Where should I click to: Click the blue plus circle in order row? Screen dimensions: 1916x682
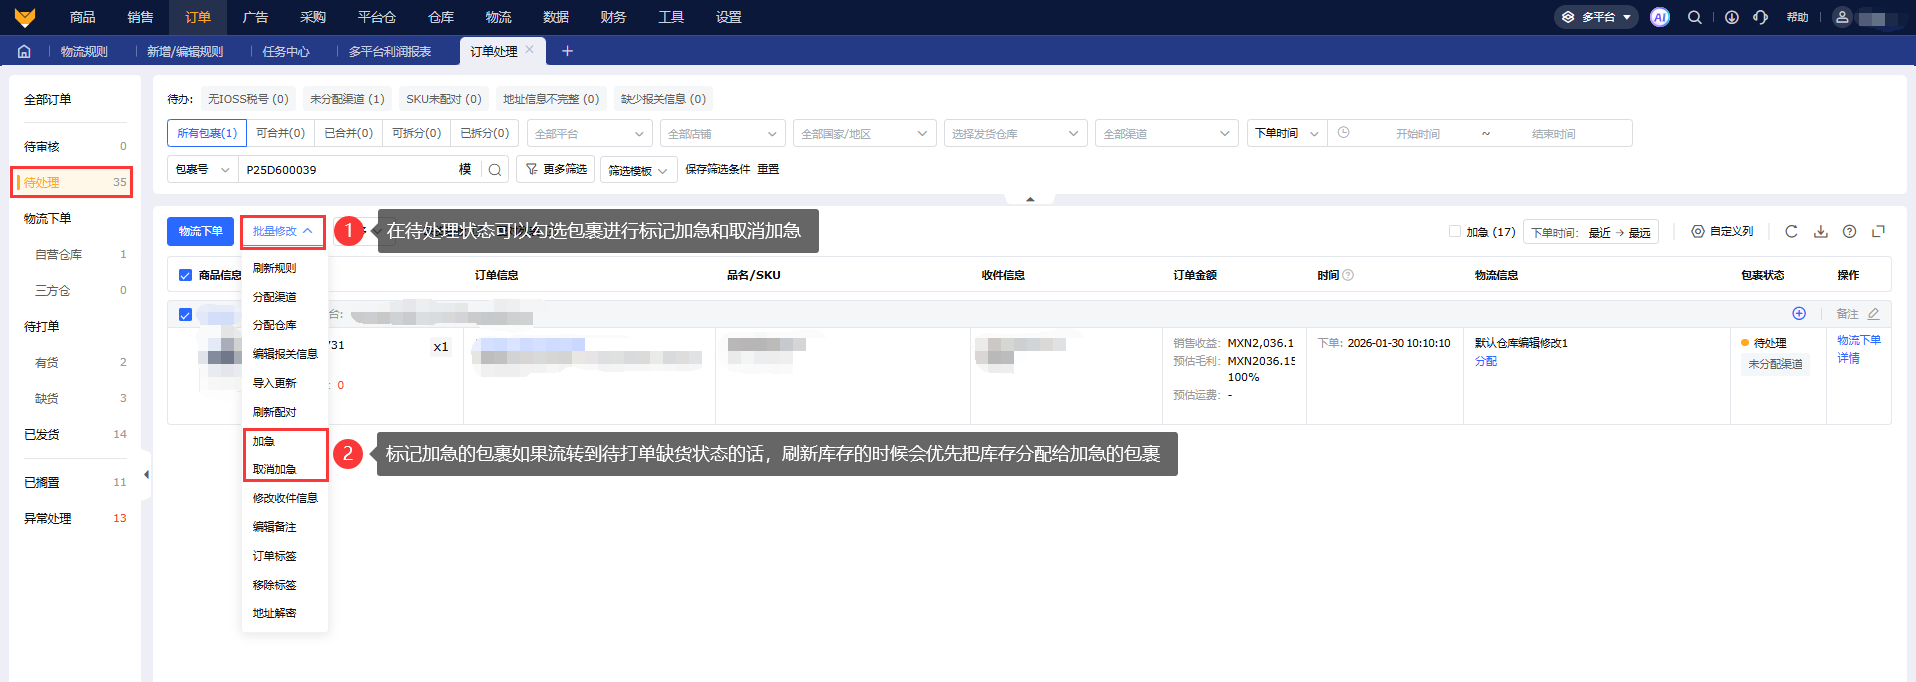(x=1799, y=313)
